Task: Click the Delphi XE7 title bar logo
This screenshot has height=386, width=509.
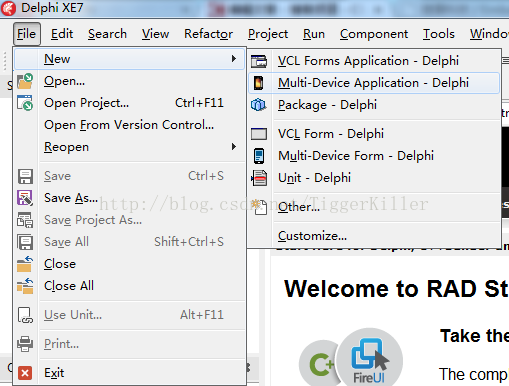Action: click(8, 8)
